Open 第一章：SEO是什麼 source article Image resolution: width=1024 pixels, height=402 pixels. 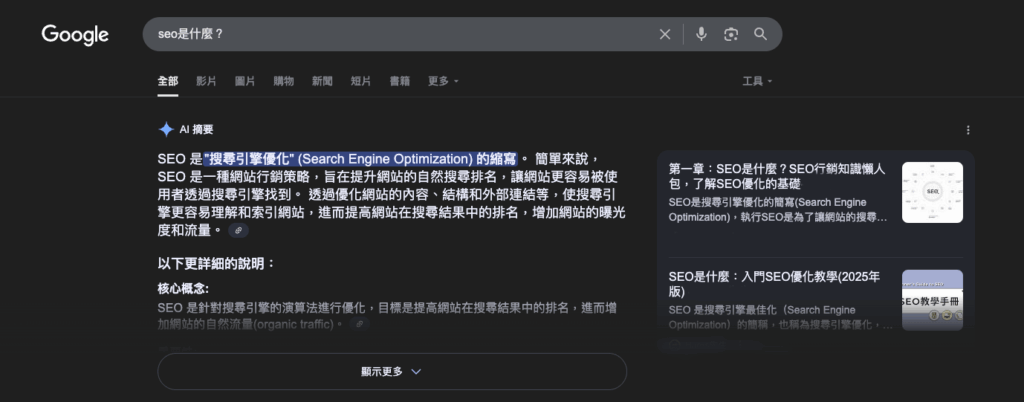coord(778,176)
